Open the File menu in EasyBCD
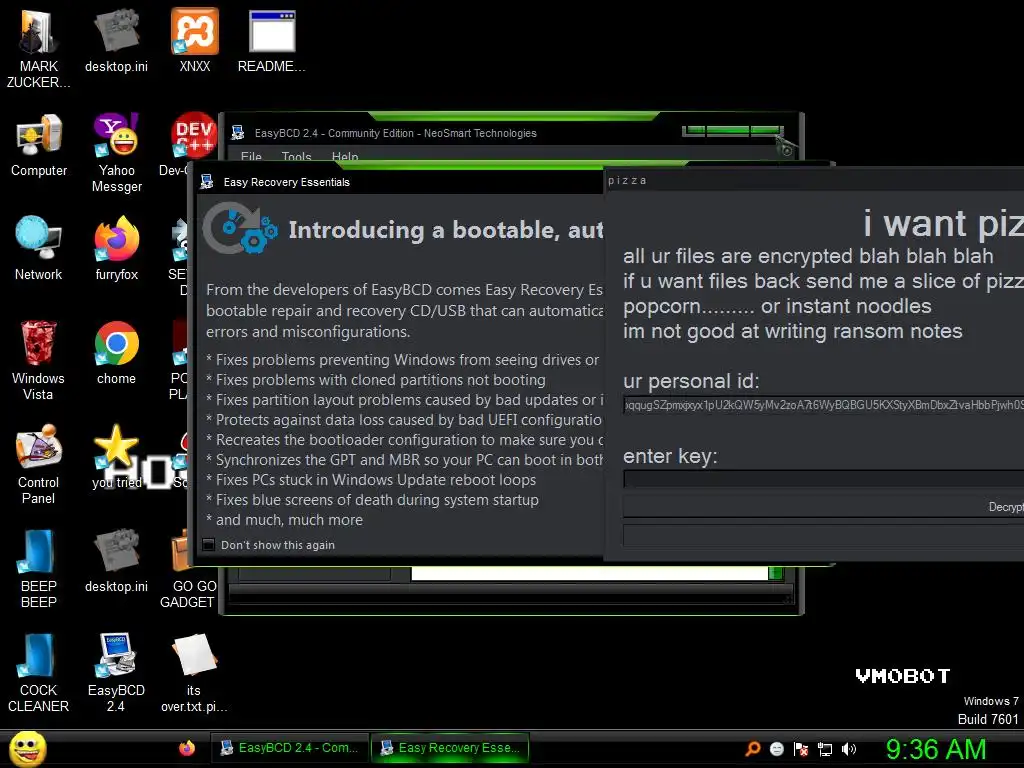The height and width of the screenshot is (768, 1024). click(251, 157)
